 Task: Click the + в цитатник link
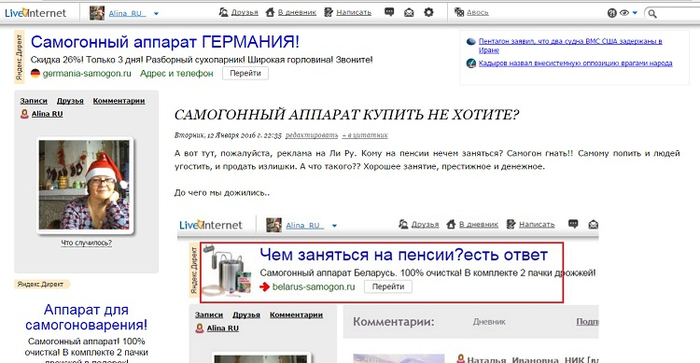365,135
